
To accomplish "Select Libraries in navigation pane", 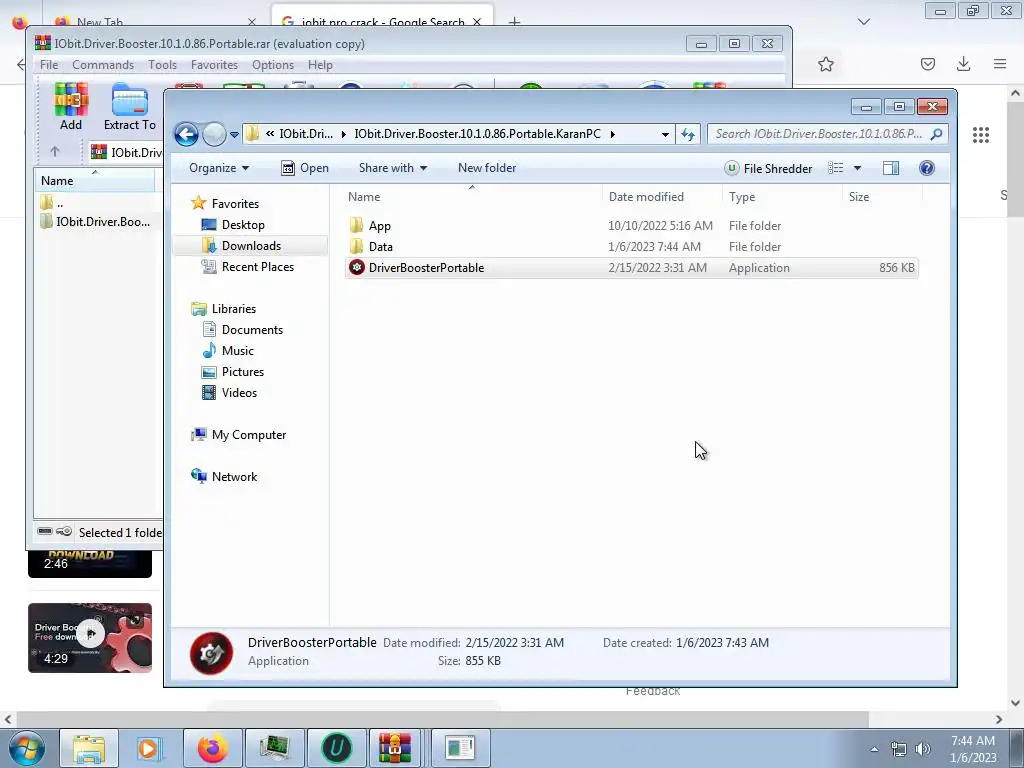I will pos(224,309).
